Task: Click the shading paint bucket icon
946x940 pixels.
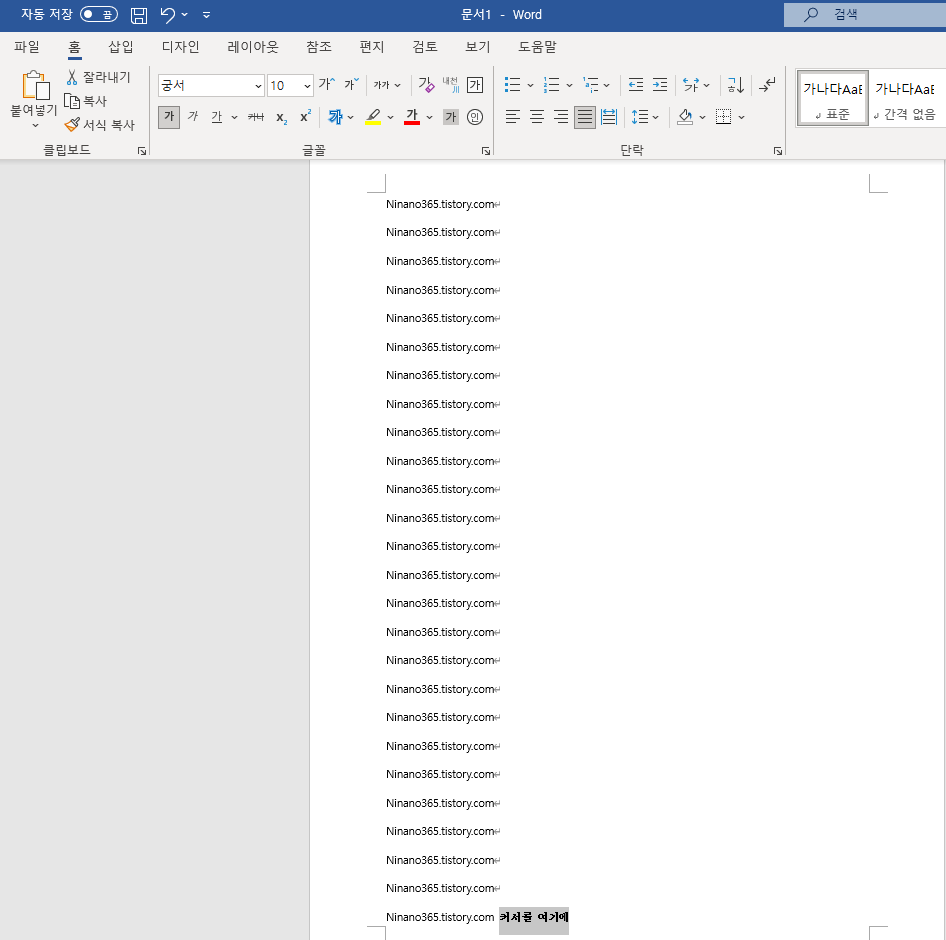Action: [685, 117]
